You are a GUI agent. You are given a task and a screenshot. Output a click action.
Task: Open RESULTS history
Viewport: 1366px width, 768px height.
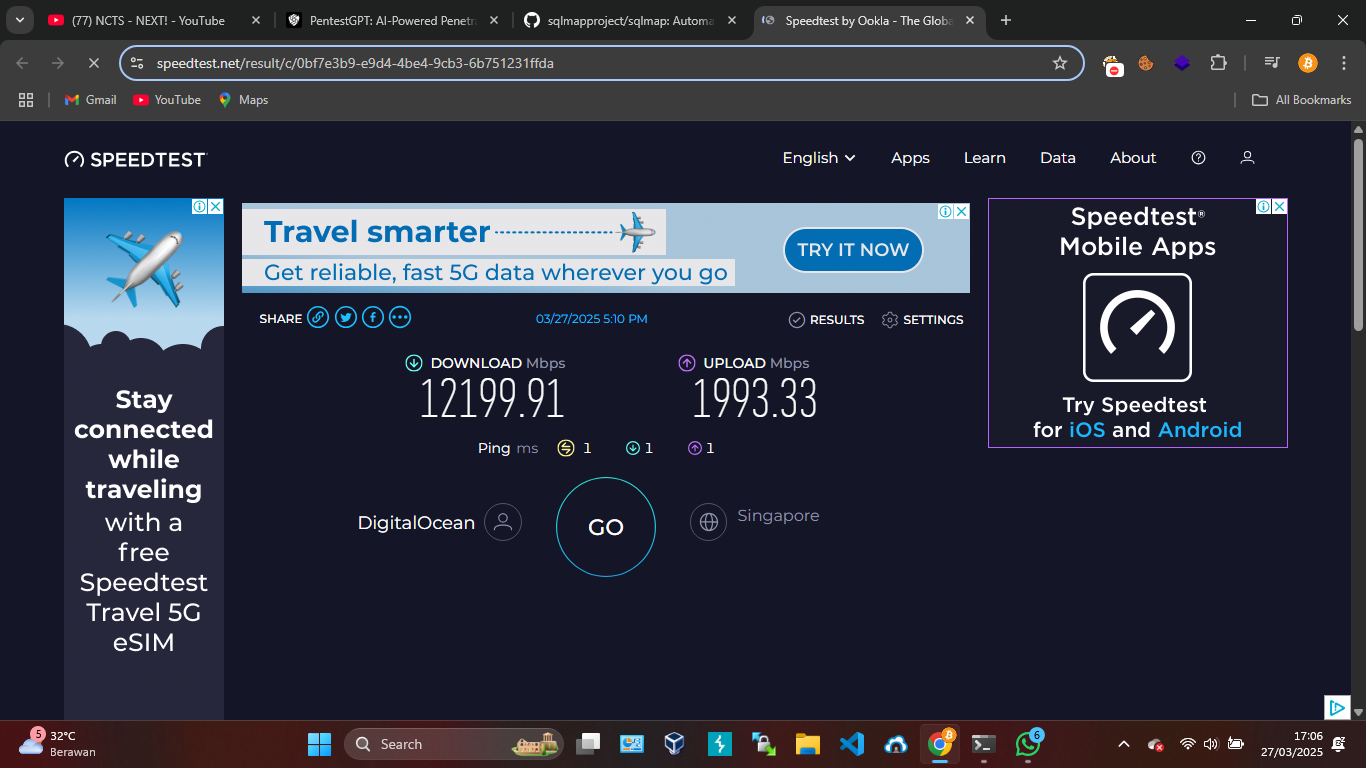pos(826,320)
